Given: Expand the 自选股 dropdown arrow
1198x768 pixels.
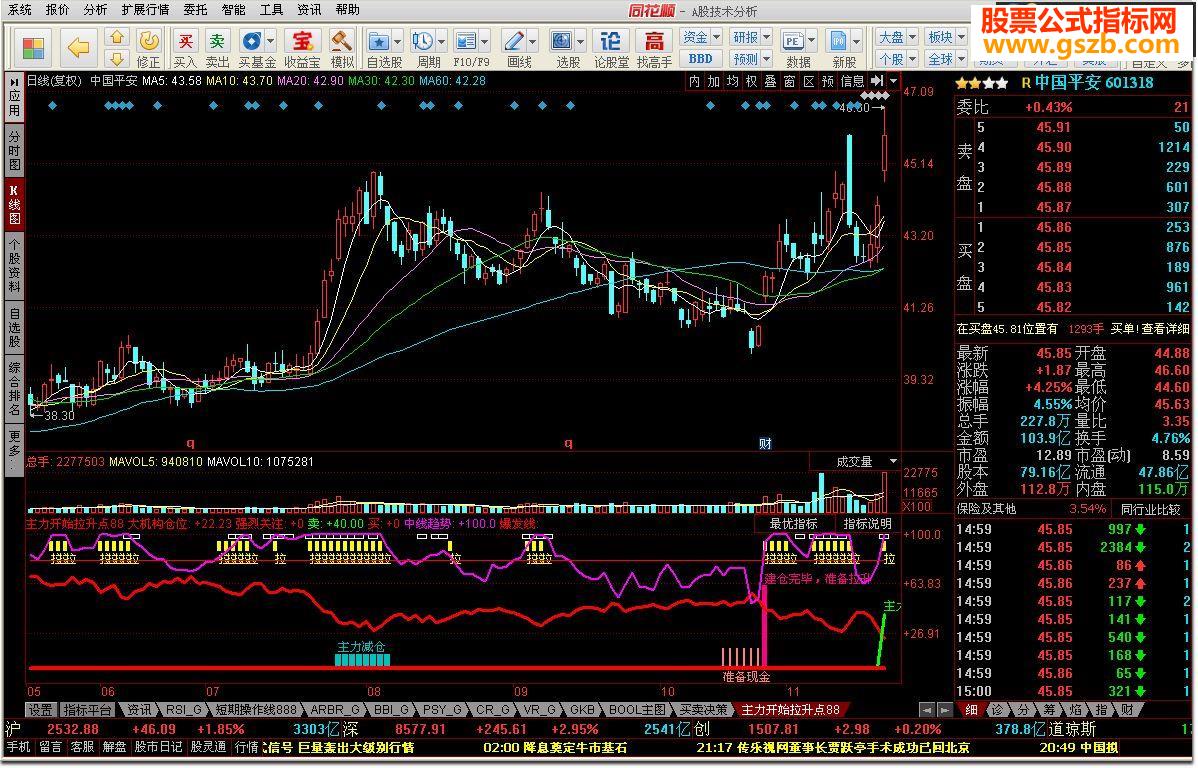Looking at the screenshot, I should click(x=397, y=41).
